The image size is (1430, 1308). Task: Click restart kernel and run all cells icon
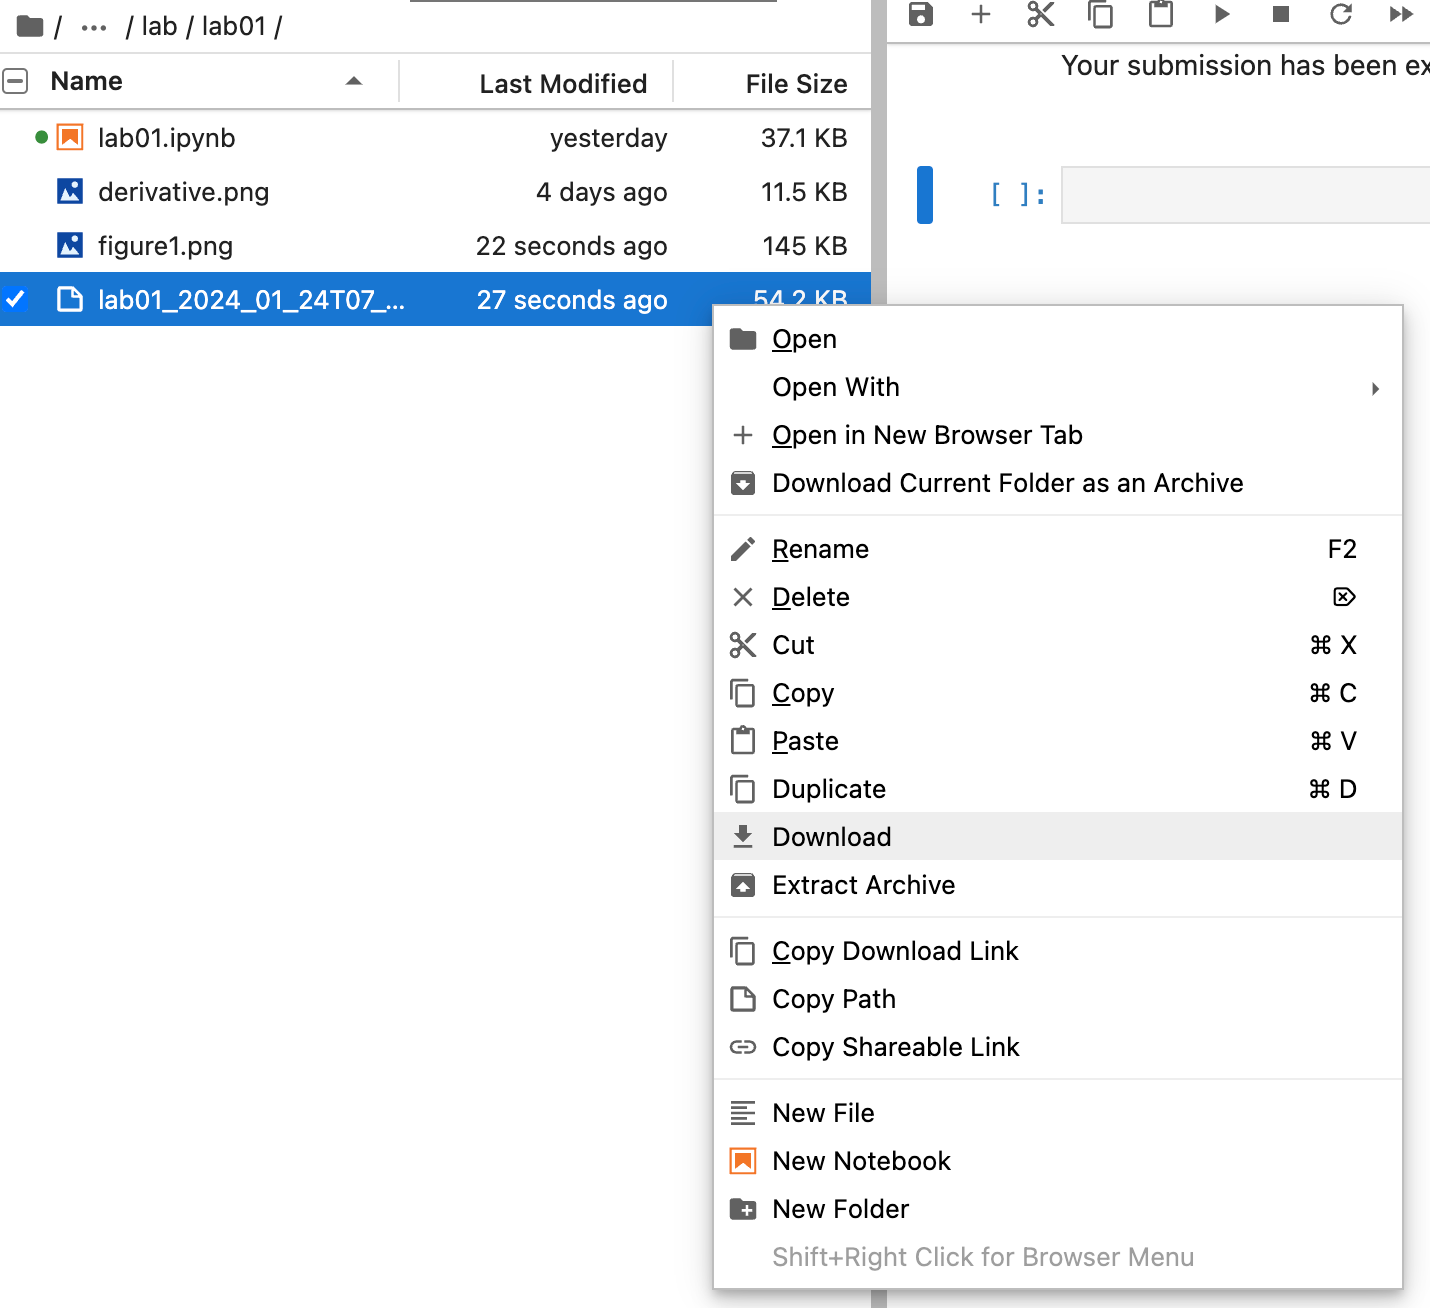[x=1400, y=15]
